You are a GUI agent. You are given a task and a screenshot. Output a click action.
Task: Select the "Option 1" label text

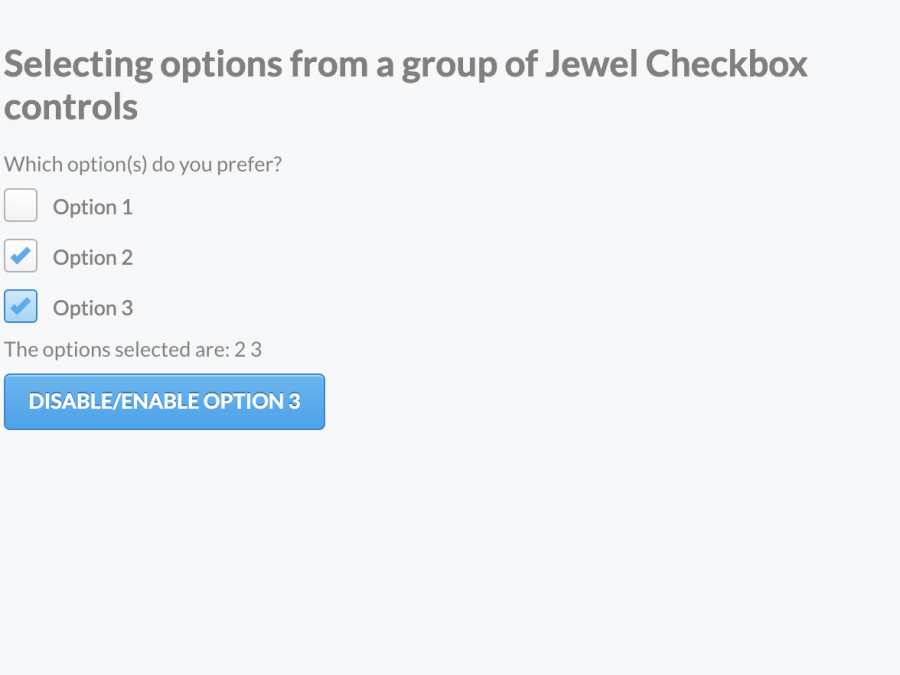[x=93, y=207]
